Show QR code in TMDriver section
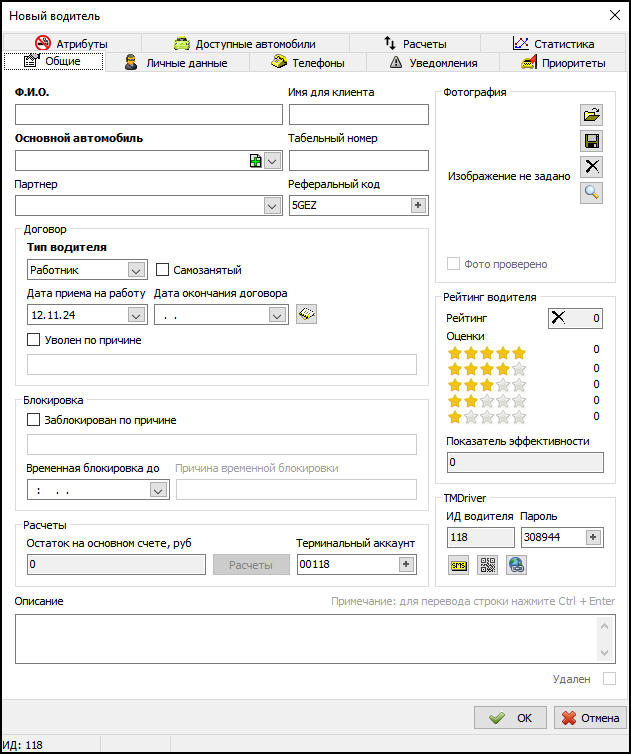The image size is (631, 754). click(487, 565)
